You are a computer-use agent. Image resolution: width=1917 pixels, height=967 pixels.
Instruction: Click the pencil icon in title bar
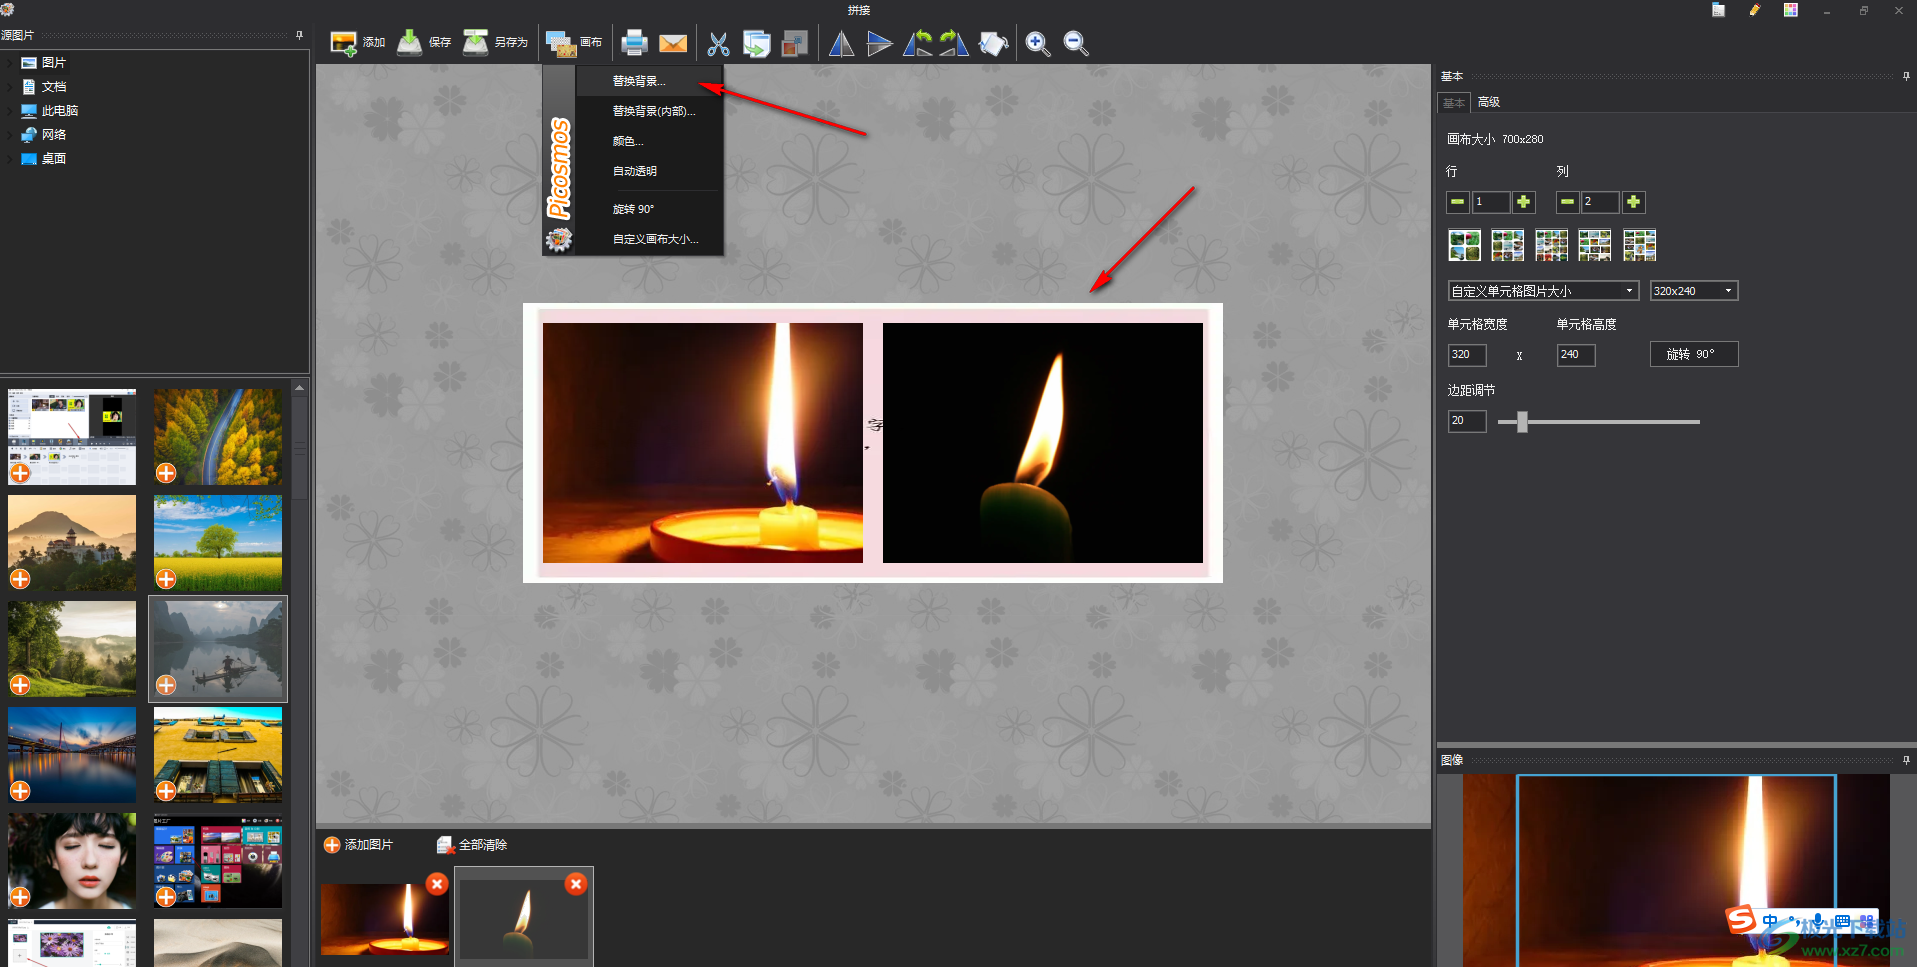point(1754,10)
